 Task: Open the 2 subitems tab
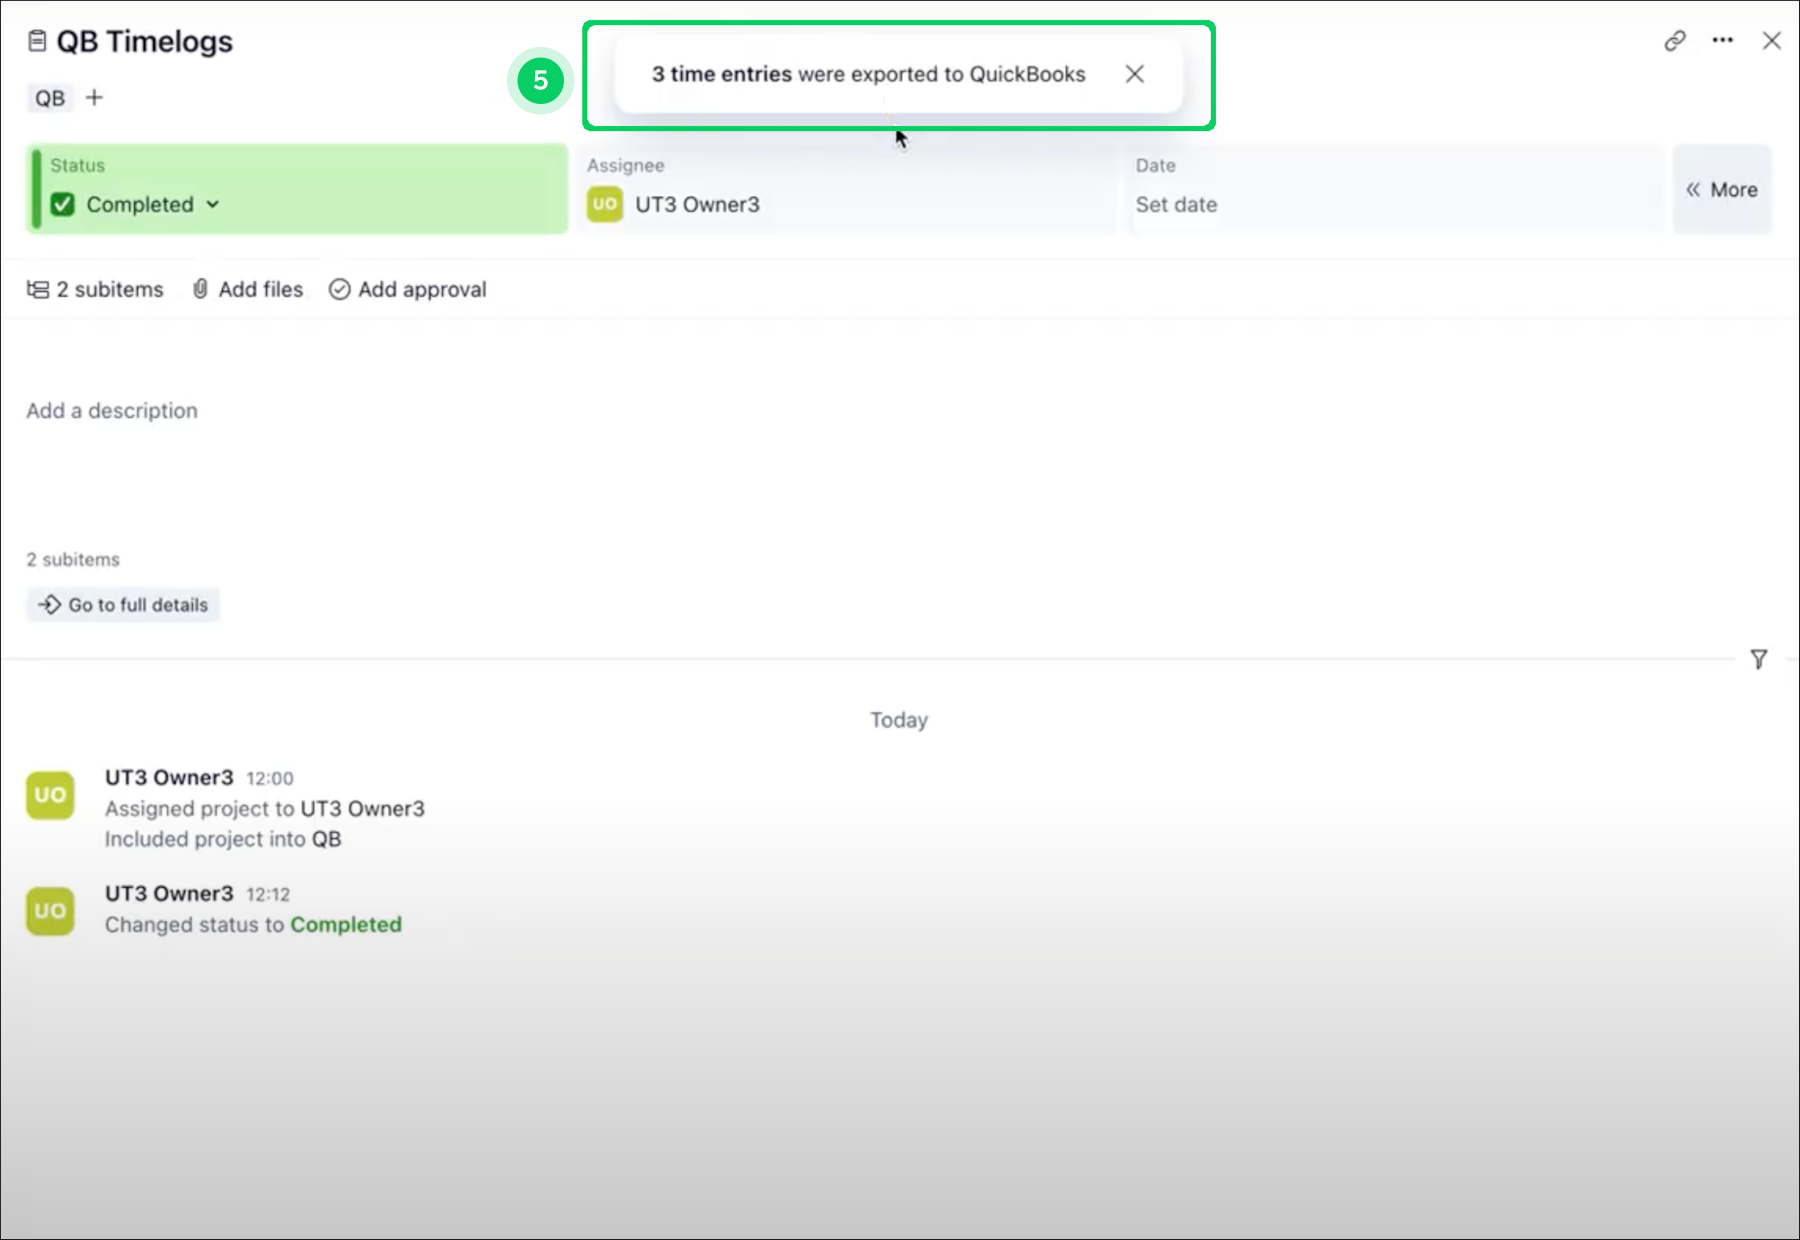pyautogui.click(x=96, y=290)
